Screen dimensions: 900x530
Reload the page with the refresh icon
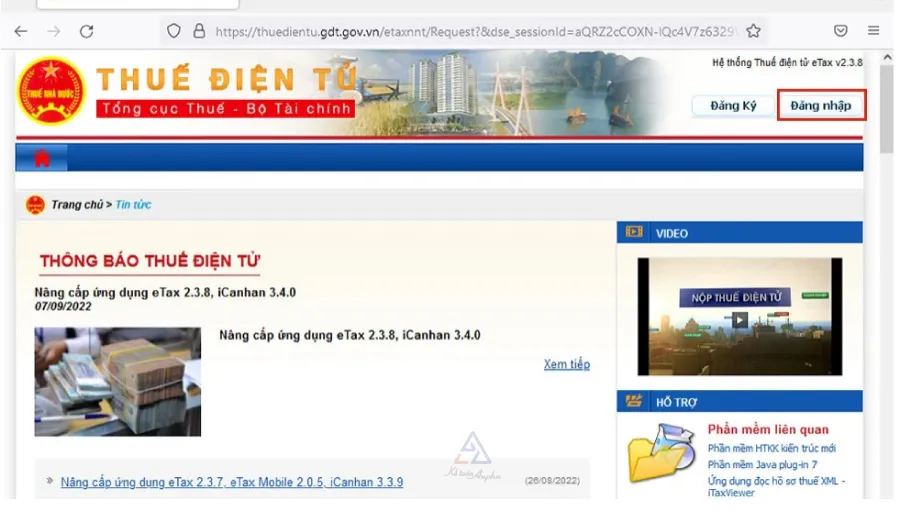pos(87,31)
